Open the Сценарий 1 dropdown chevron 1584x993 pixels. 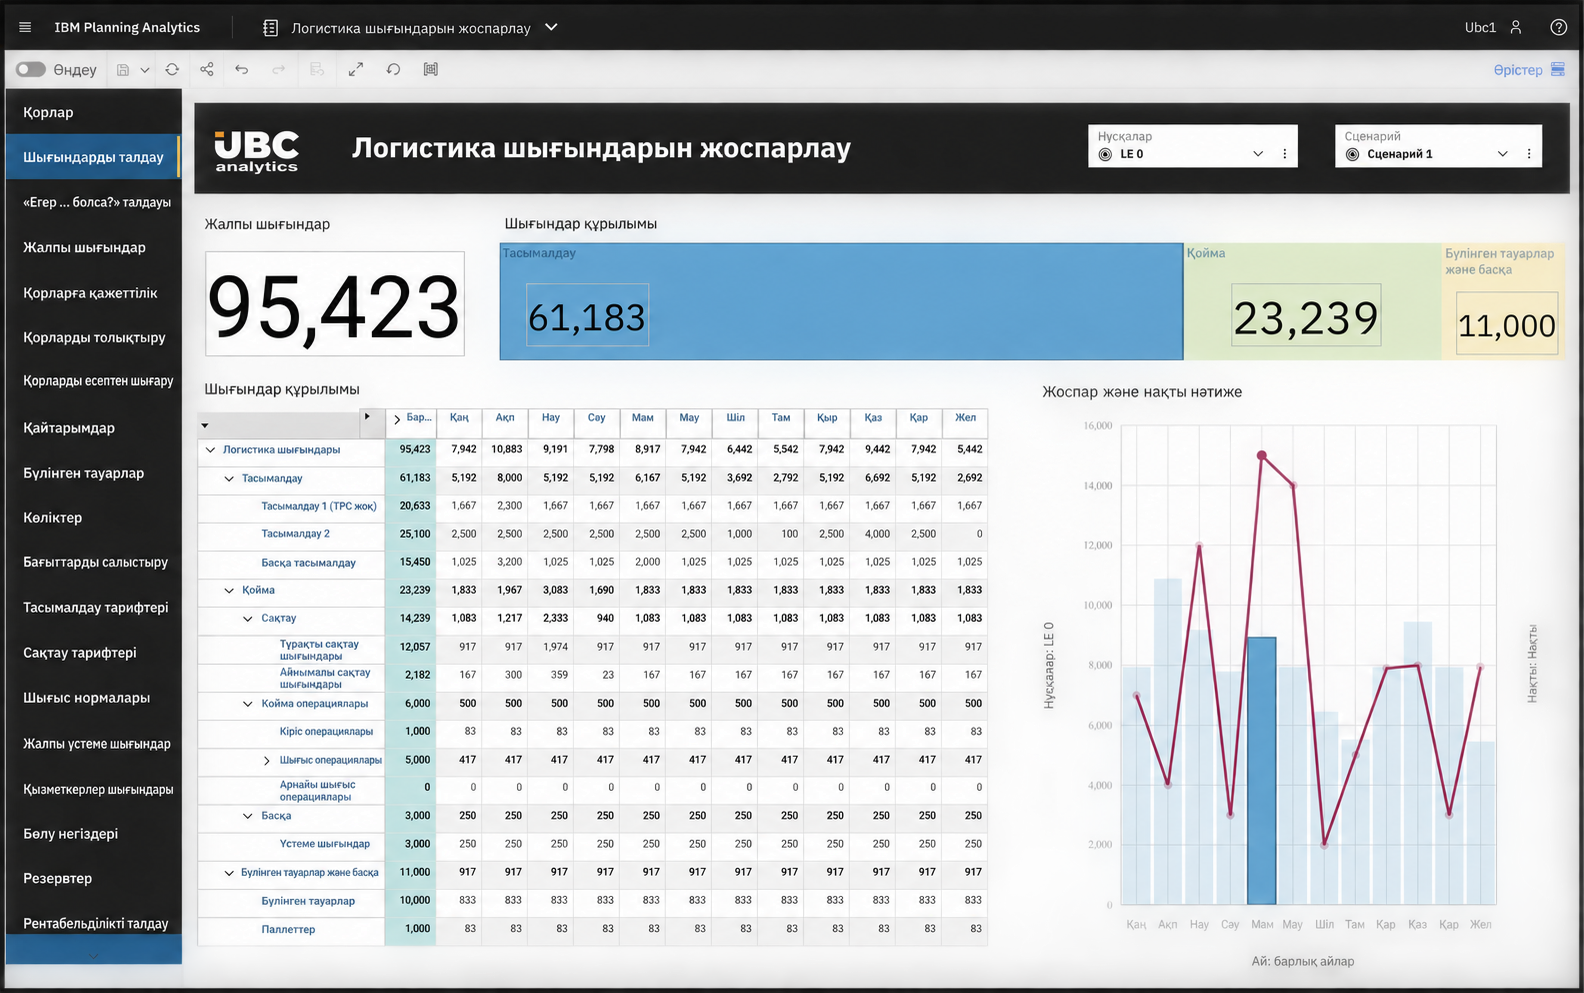point(1502,154)
